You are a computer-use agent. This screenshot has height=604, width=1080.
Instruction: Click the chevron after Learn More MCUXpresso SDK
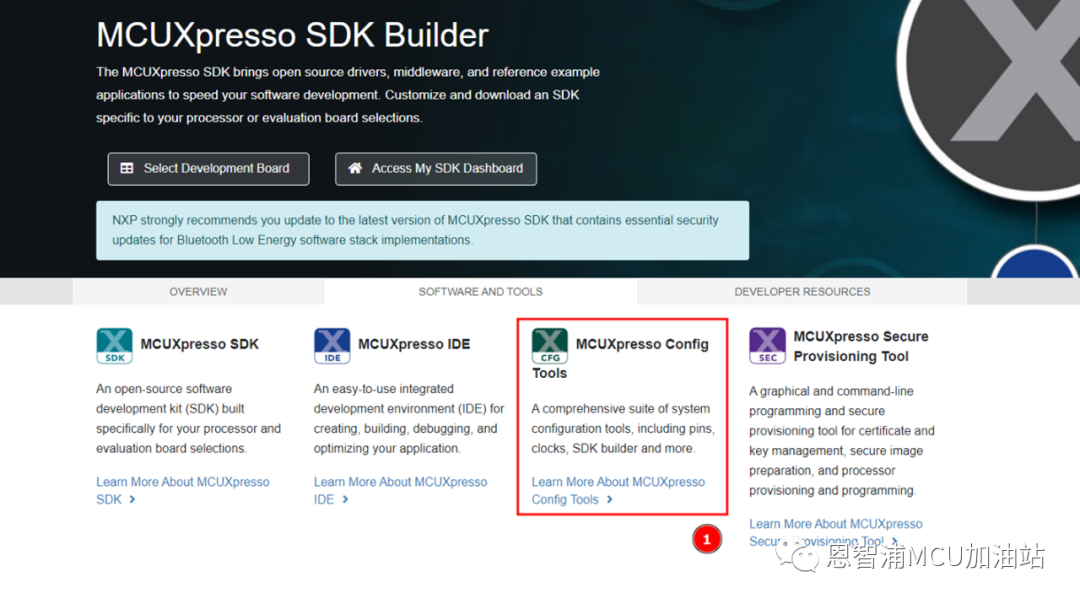pyautogui.click(x=132, y=499)
